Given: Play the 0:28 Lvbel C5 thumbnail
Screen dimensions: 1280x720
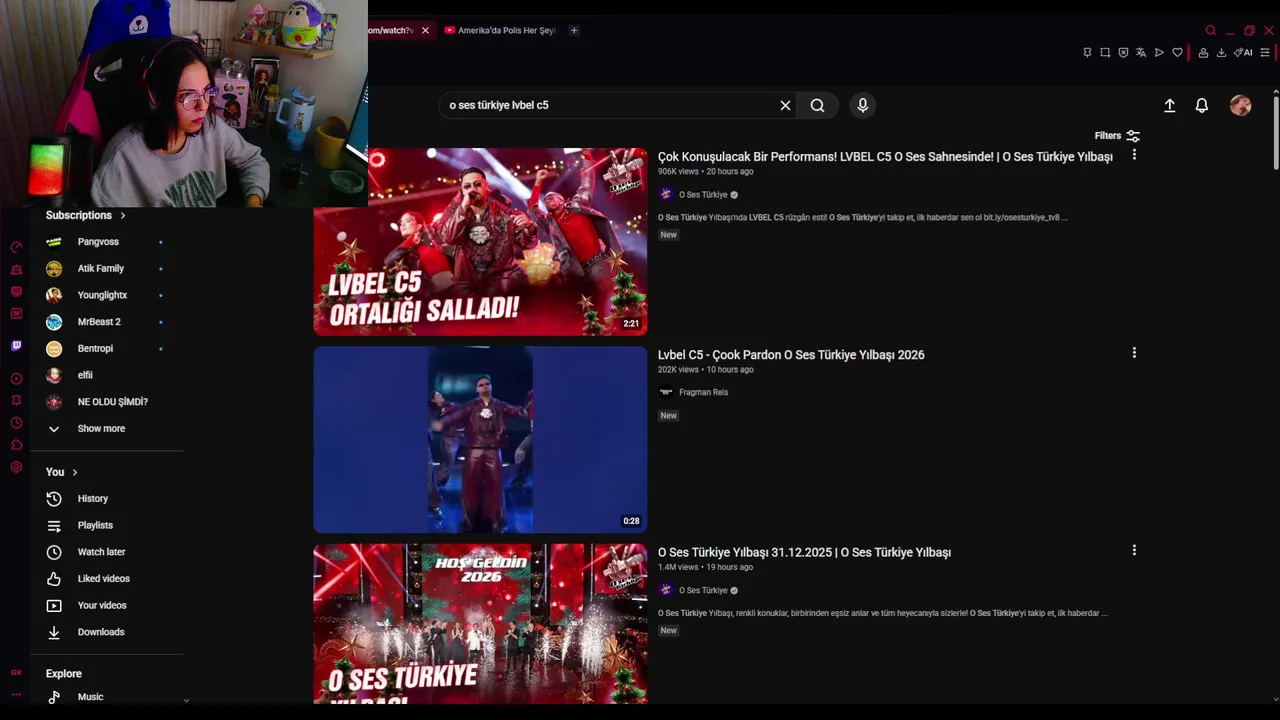Looking at the screenshot, I should (480, 440).
